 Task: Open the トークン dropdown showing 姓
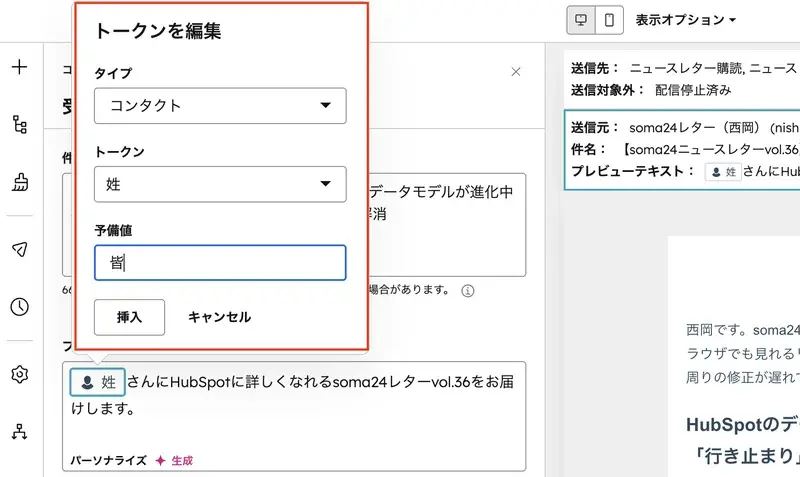220,184
